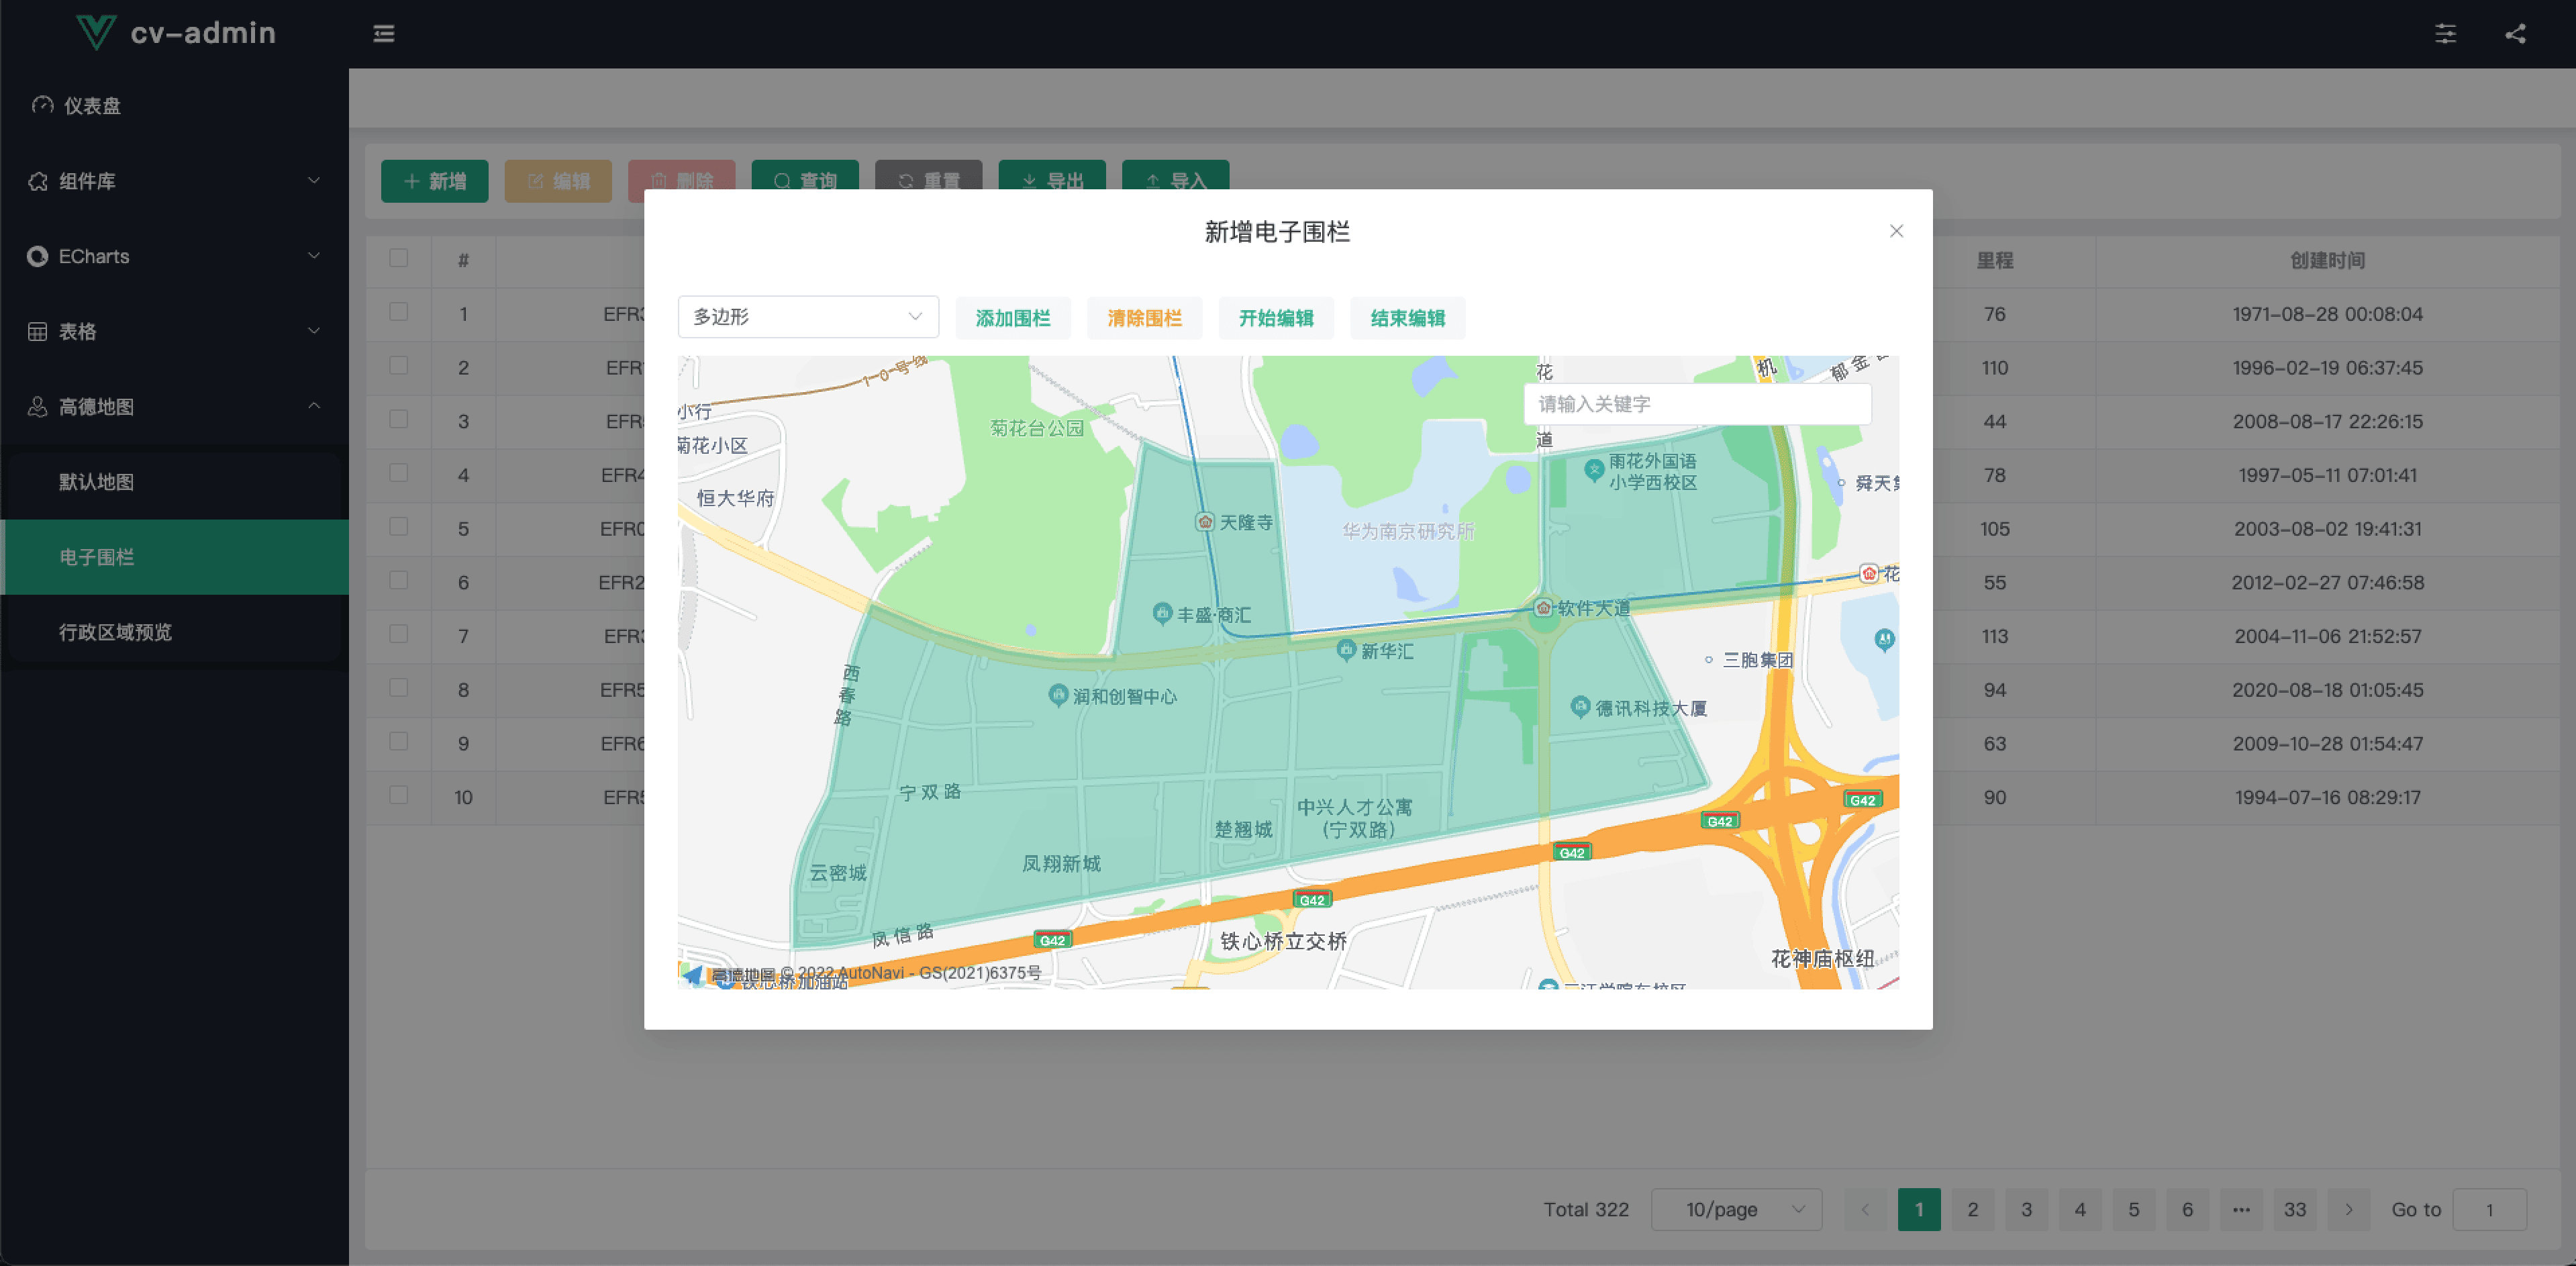Click the sidebar collapse hamburger icon

(384, 34)
